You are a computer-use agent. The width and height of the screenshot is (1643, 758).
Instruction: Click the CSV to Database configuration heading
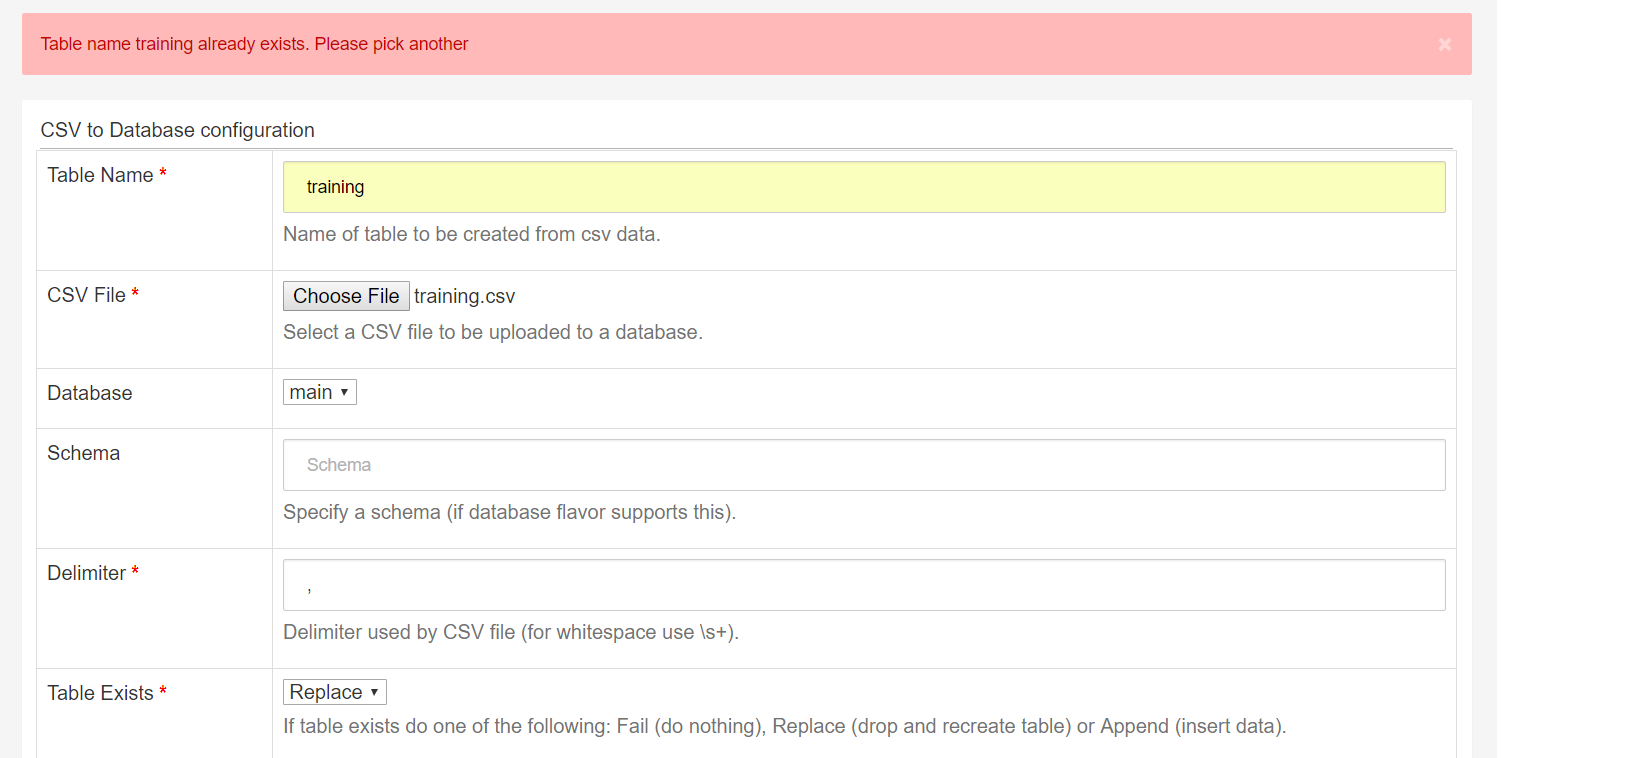point(177,130)
